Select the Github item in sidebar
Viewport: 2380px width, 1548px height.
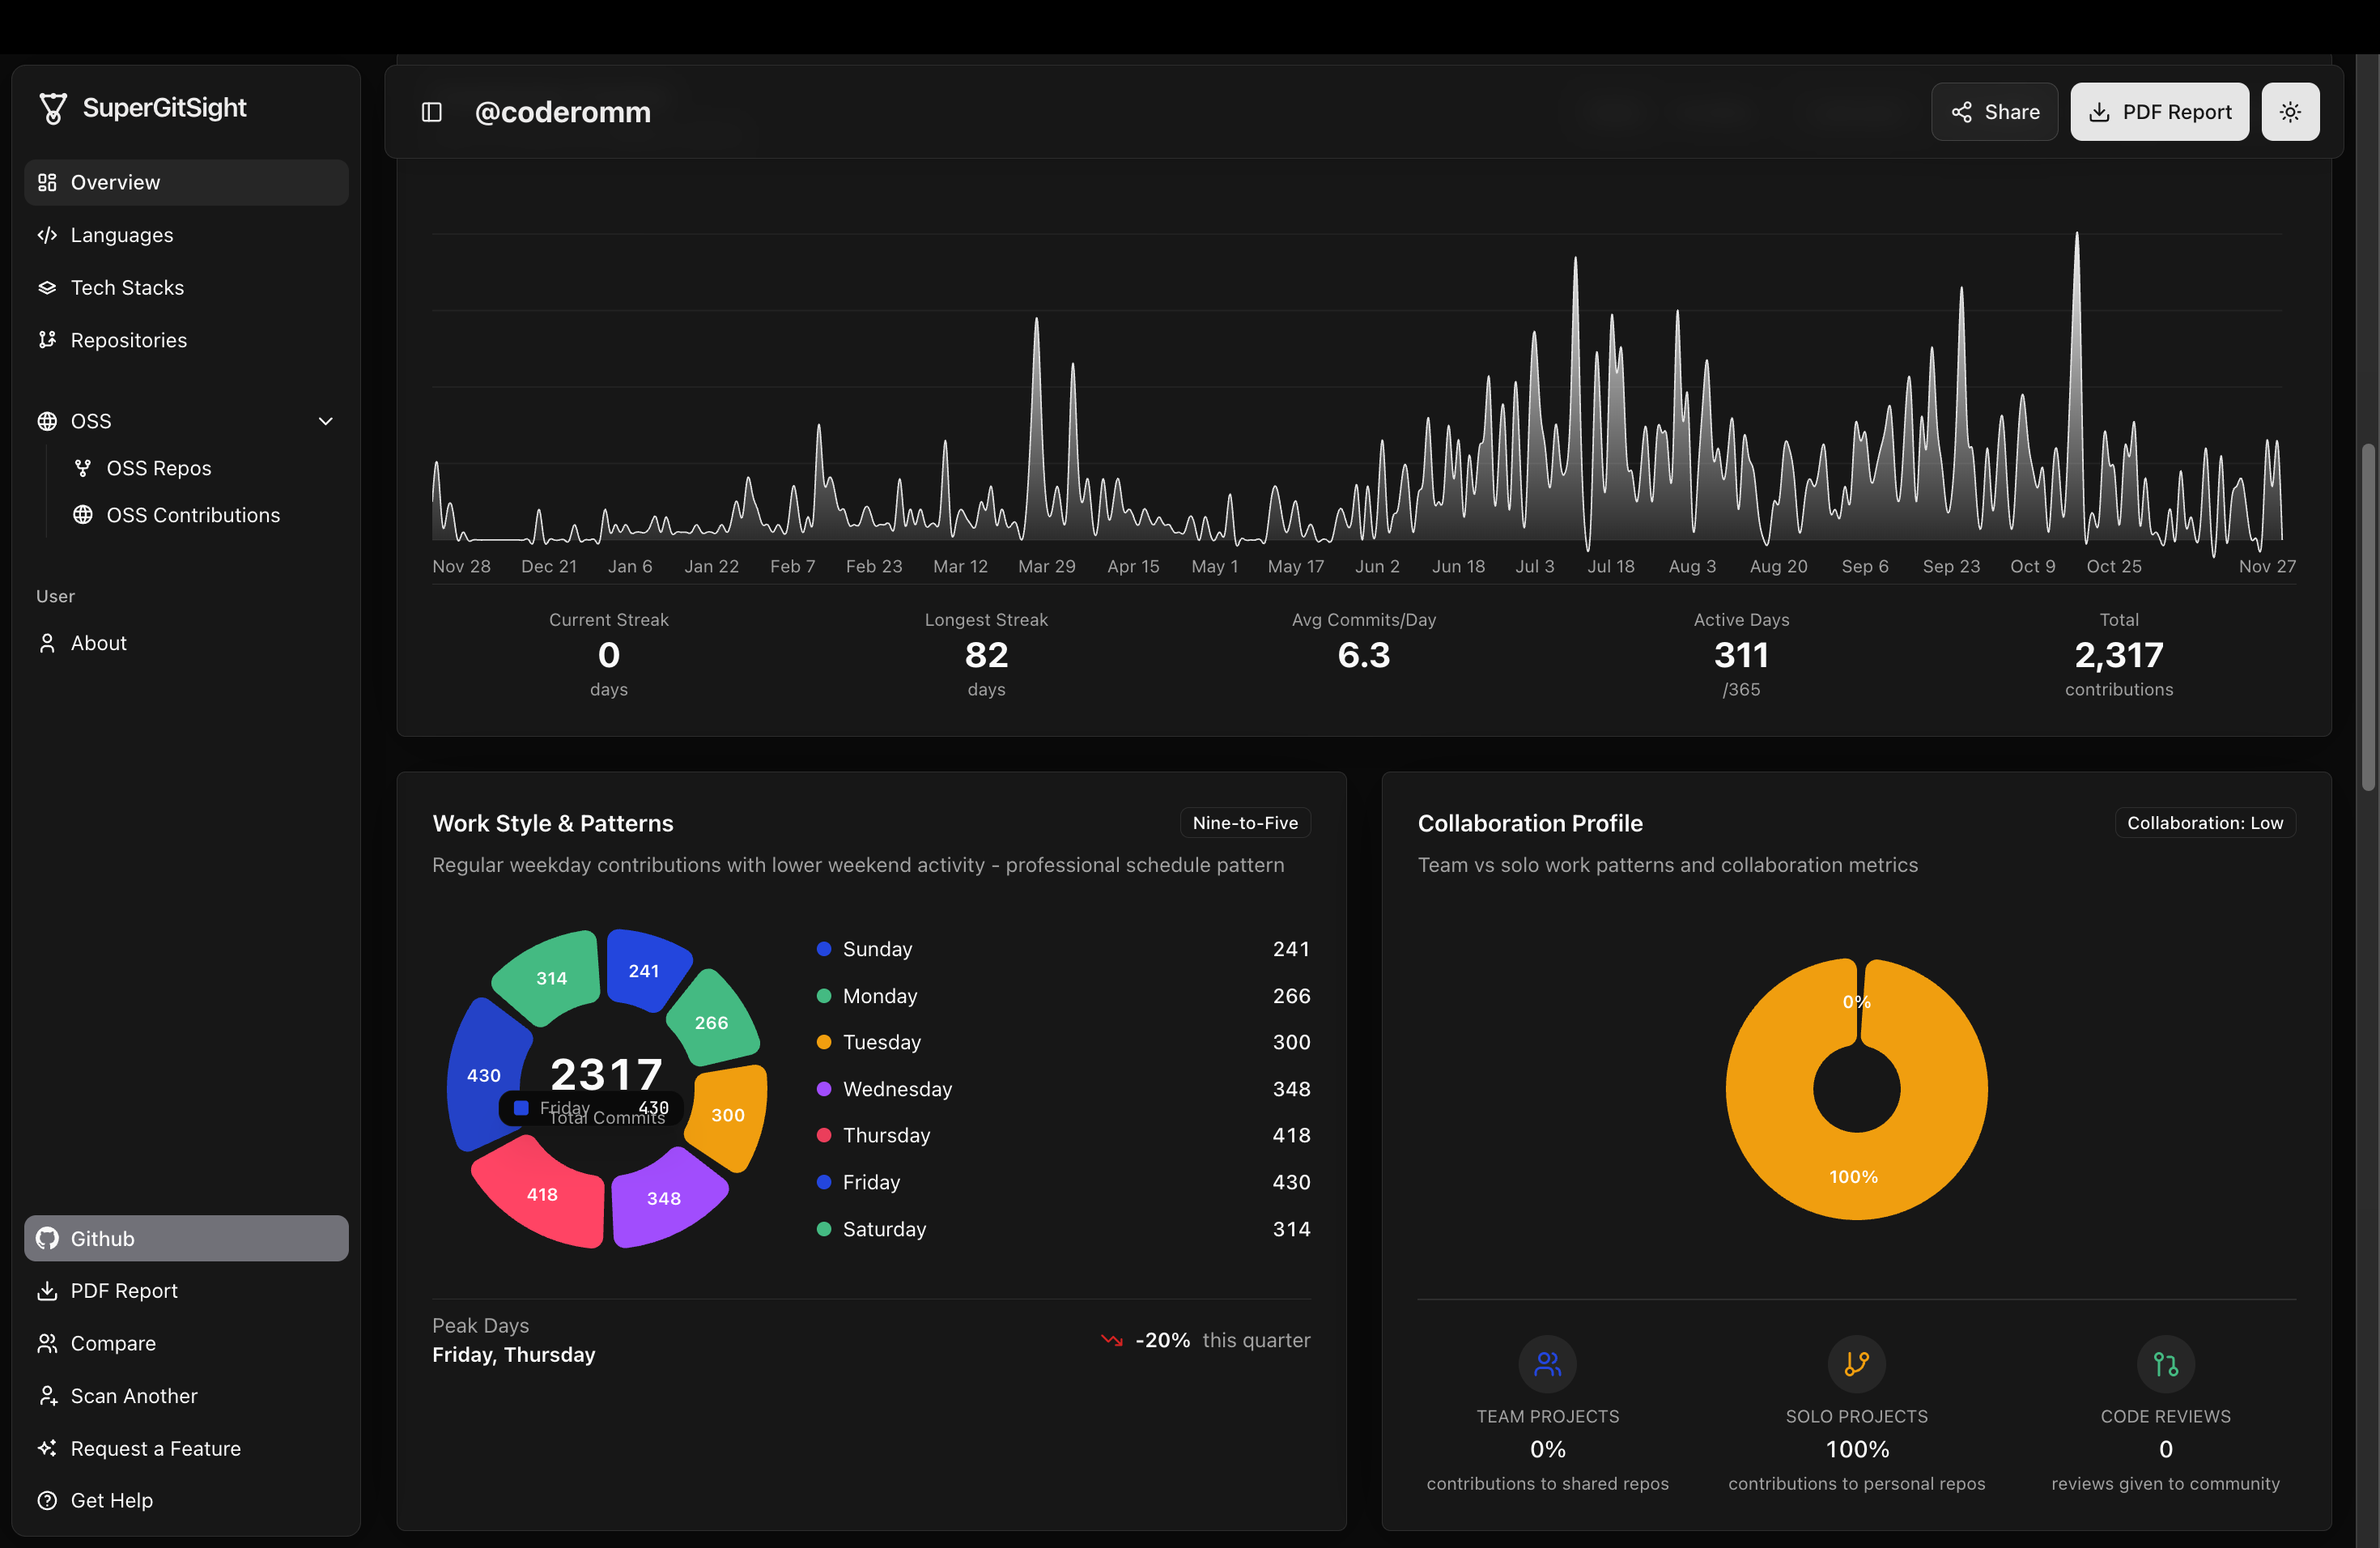tap(186, 1238)
